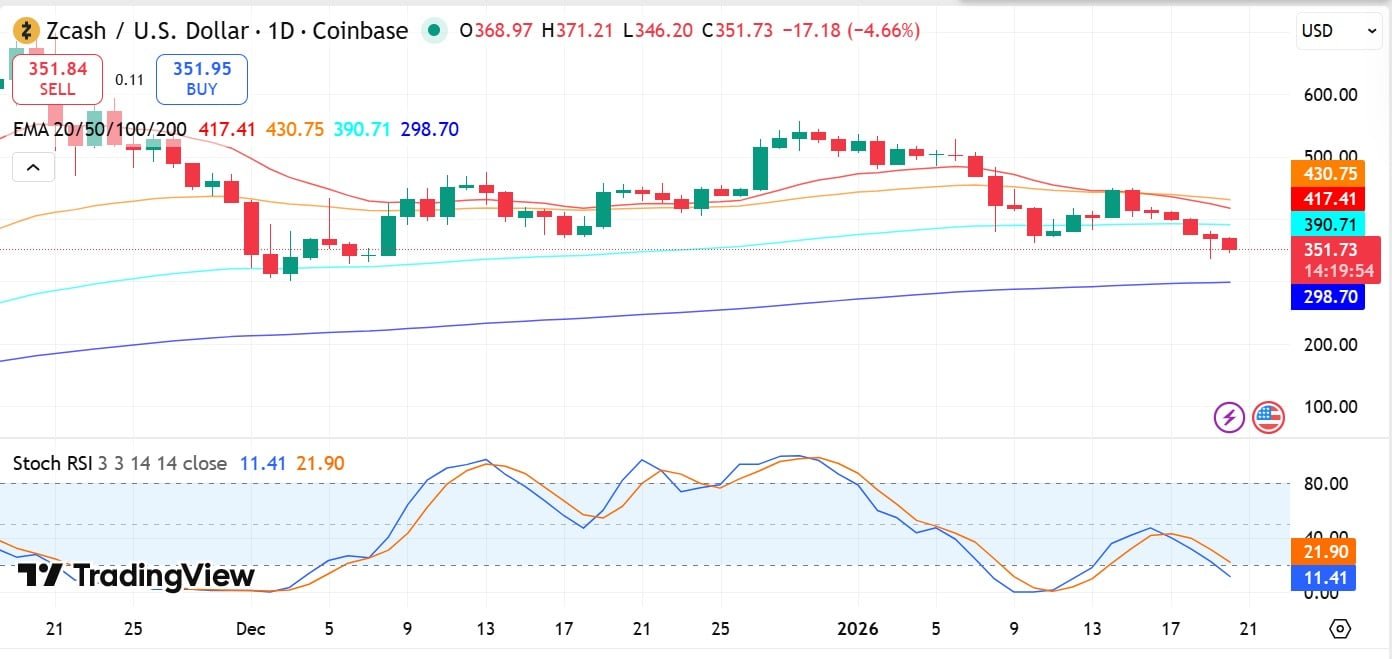Open chart settings icon in bottom-right corner
This screenshot has width=1392, height=659.
tap(1340, 629)
